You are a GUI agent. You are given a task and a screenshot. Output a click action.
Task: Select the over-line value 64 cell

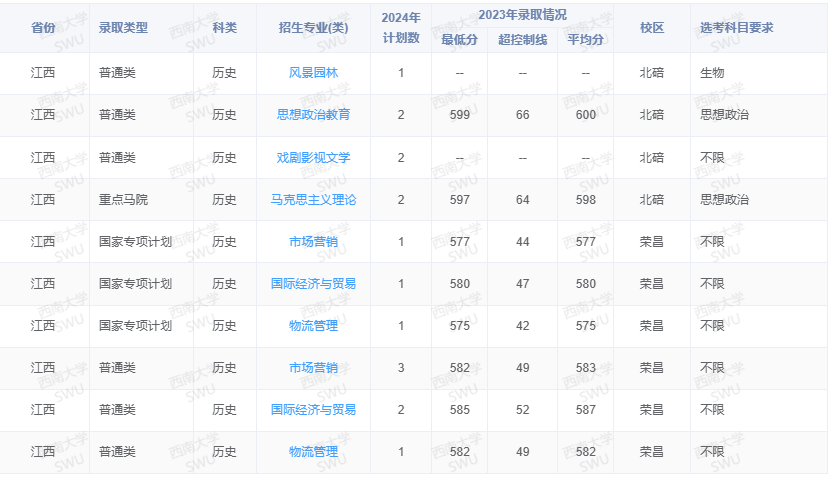(522, 199)
